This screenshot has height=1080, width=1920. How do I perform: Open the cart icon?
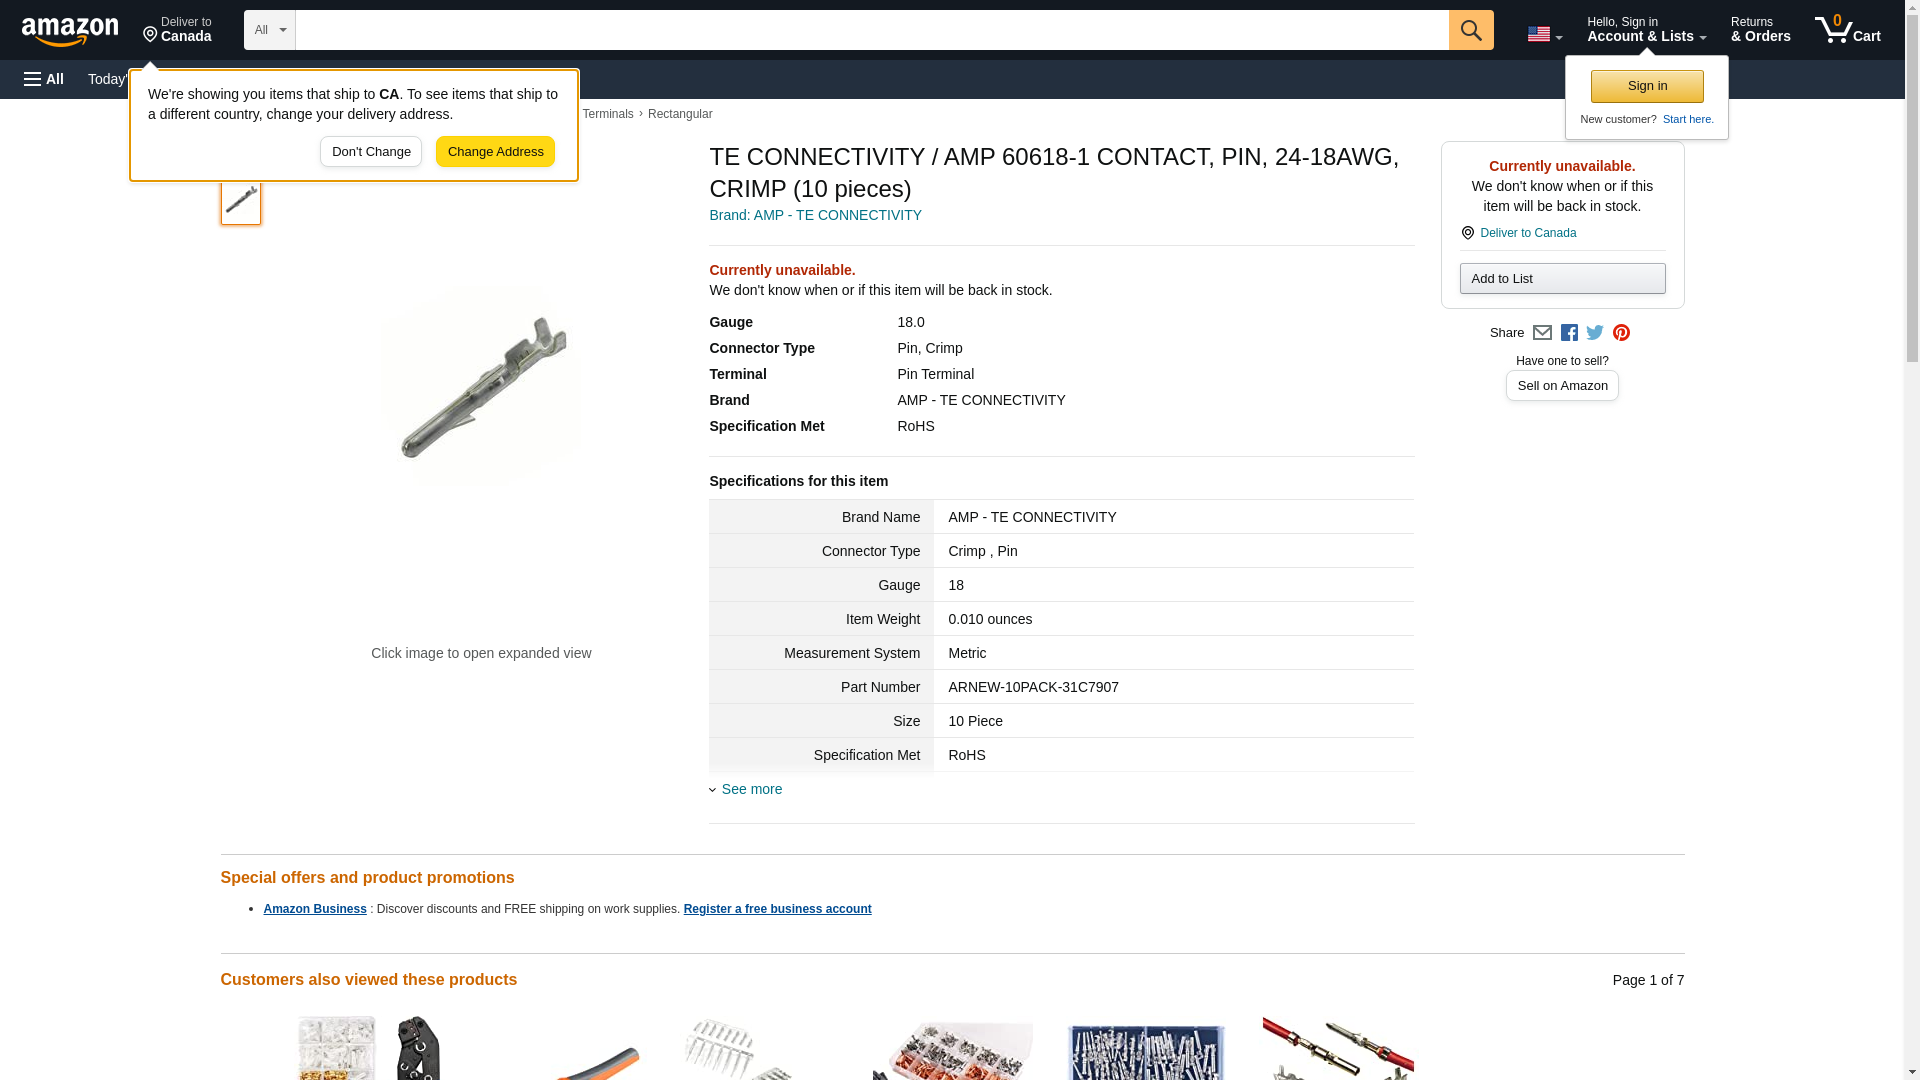click(x=1847, y=30)
